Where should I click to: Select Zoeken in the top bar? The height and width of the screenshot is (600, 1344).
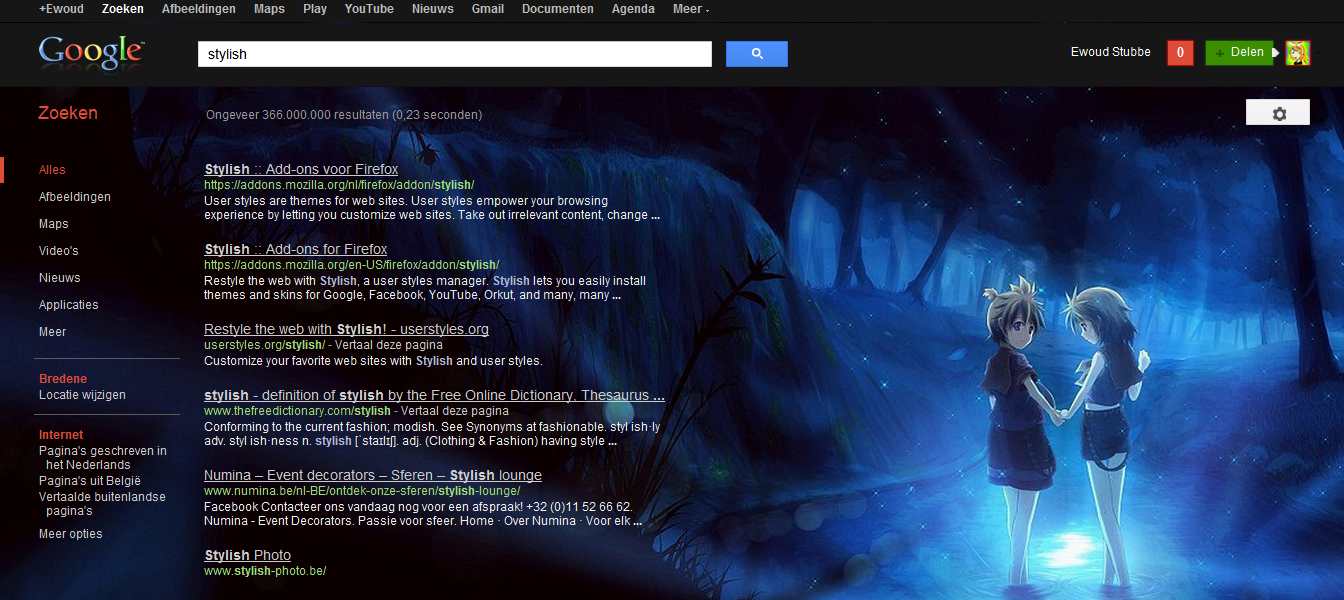pos(123,9)
